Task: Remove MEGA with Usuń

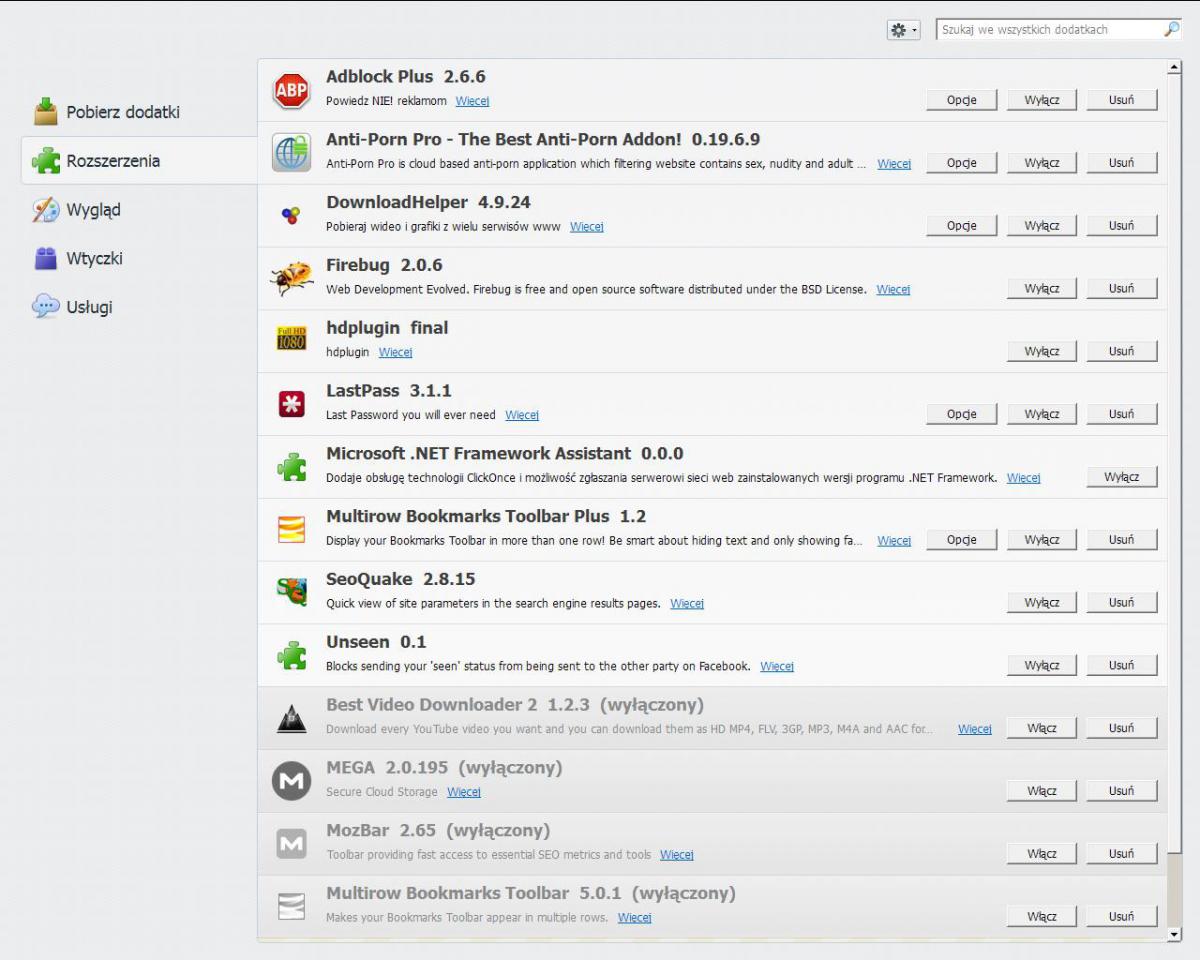Action: (x=1122, y=791)
